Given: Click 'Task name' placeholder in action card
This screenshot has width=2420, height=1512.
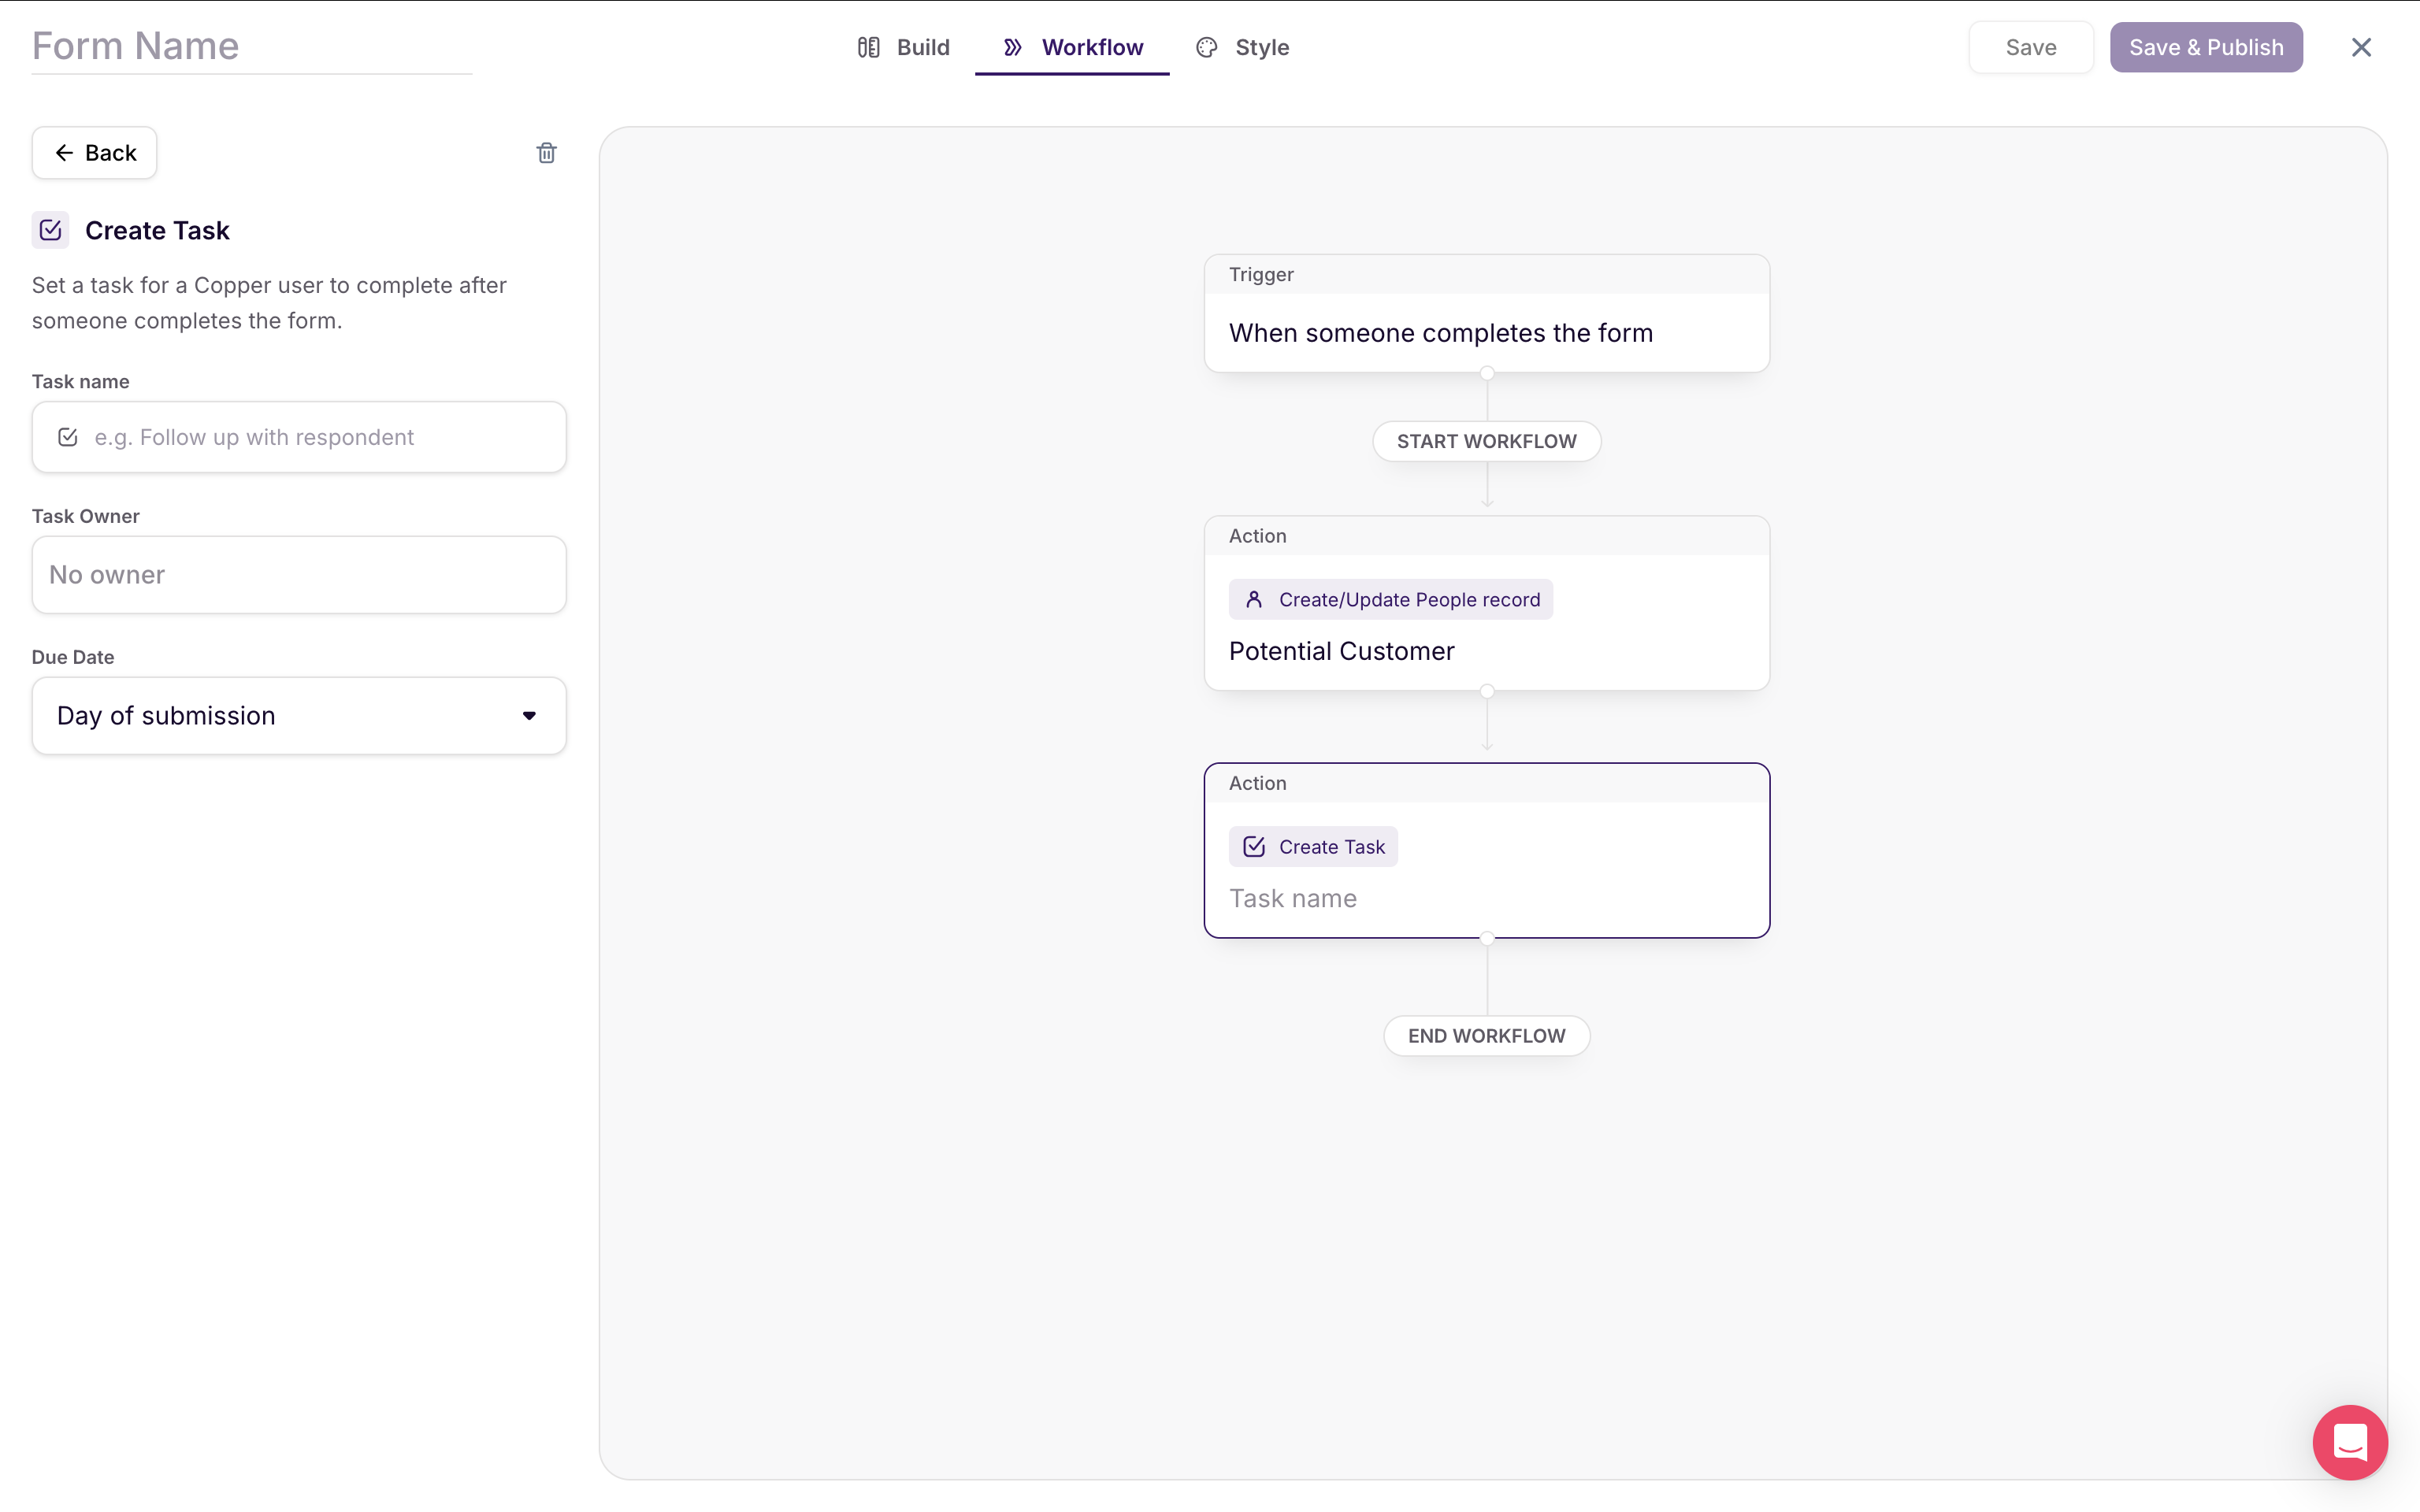Looking at the screenshot, I should (x=1292, y=899).
